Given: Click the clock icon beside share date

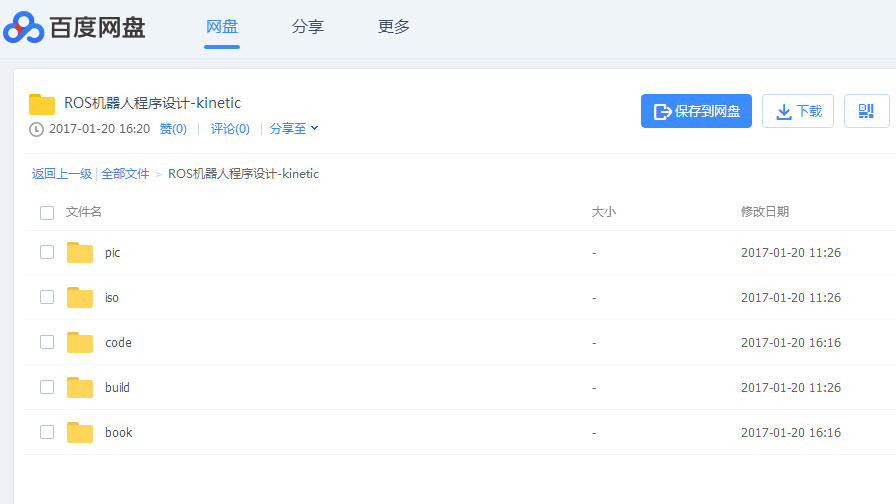Looking at the screenshot, I should [36, 129].
